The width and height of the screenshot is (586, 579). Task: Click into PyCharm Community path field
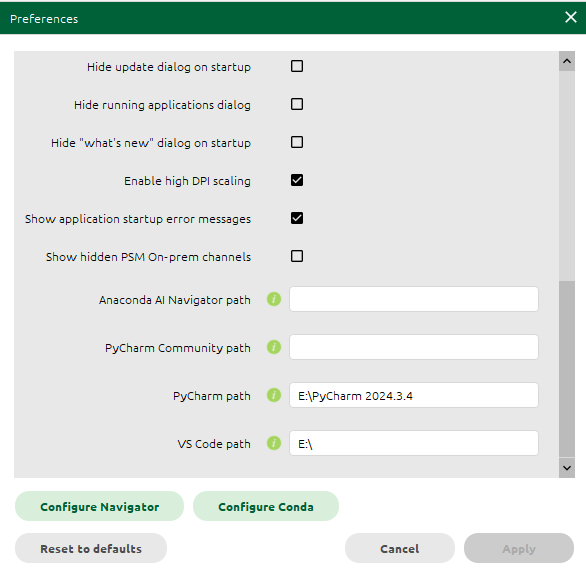414,347
